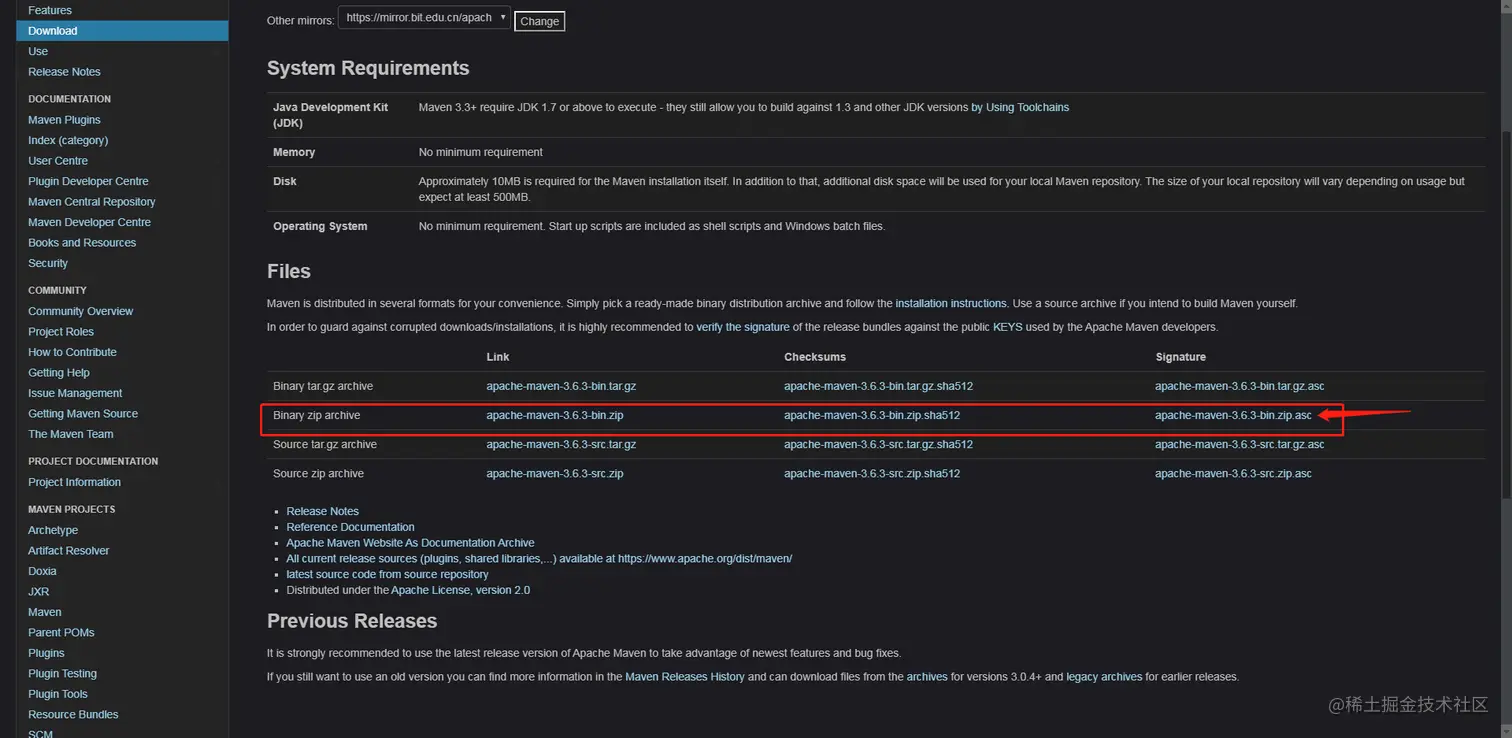Open Apache Maven Website Documentation Archive link
1512x738 pixels.
[410, 543]
